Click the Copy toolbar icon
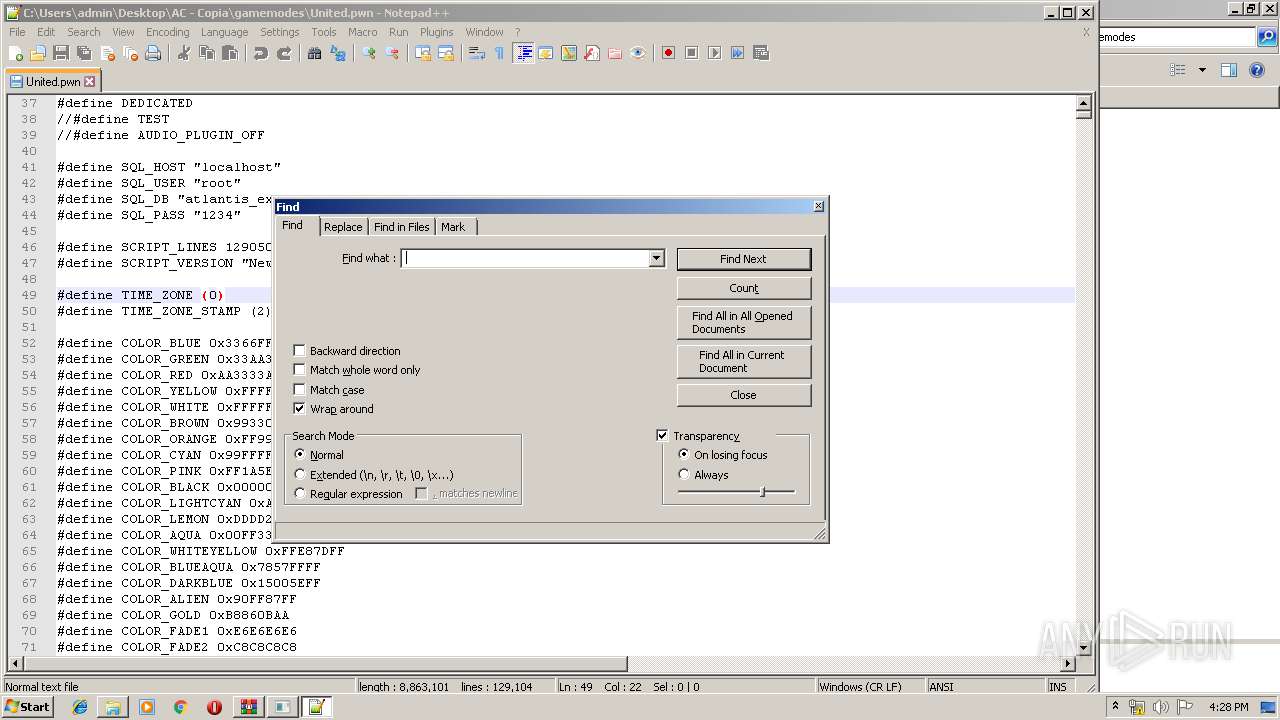The height and width of the screenshot is (720, 1280). pos(207,53)
